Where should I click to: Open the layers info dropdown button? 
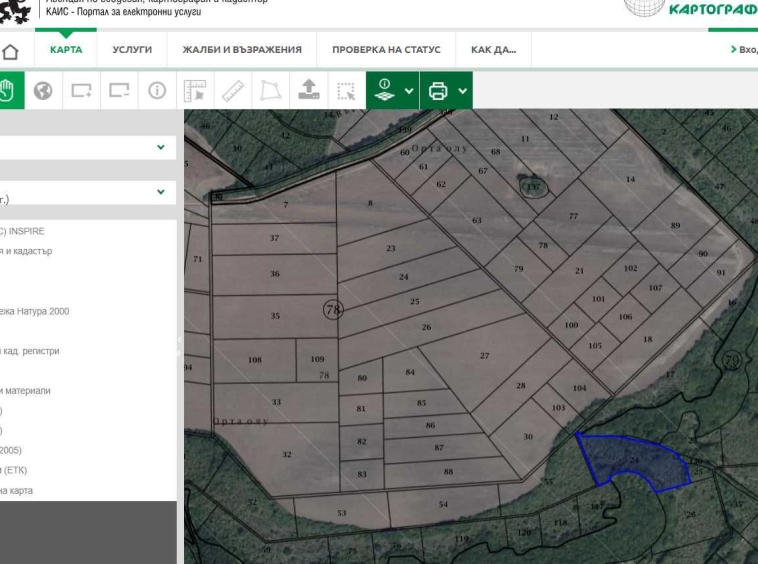point(392,90)
